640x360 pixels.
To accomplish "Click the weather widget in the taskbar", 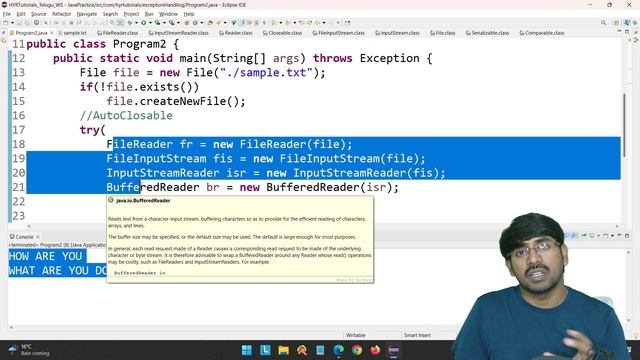I will coord(29,350).
